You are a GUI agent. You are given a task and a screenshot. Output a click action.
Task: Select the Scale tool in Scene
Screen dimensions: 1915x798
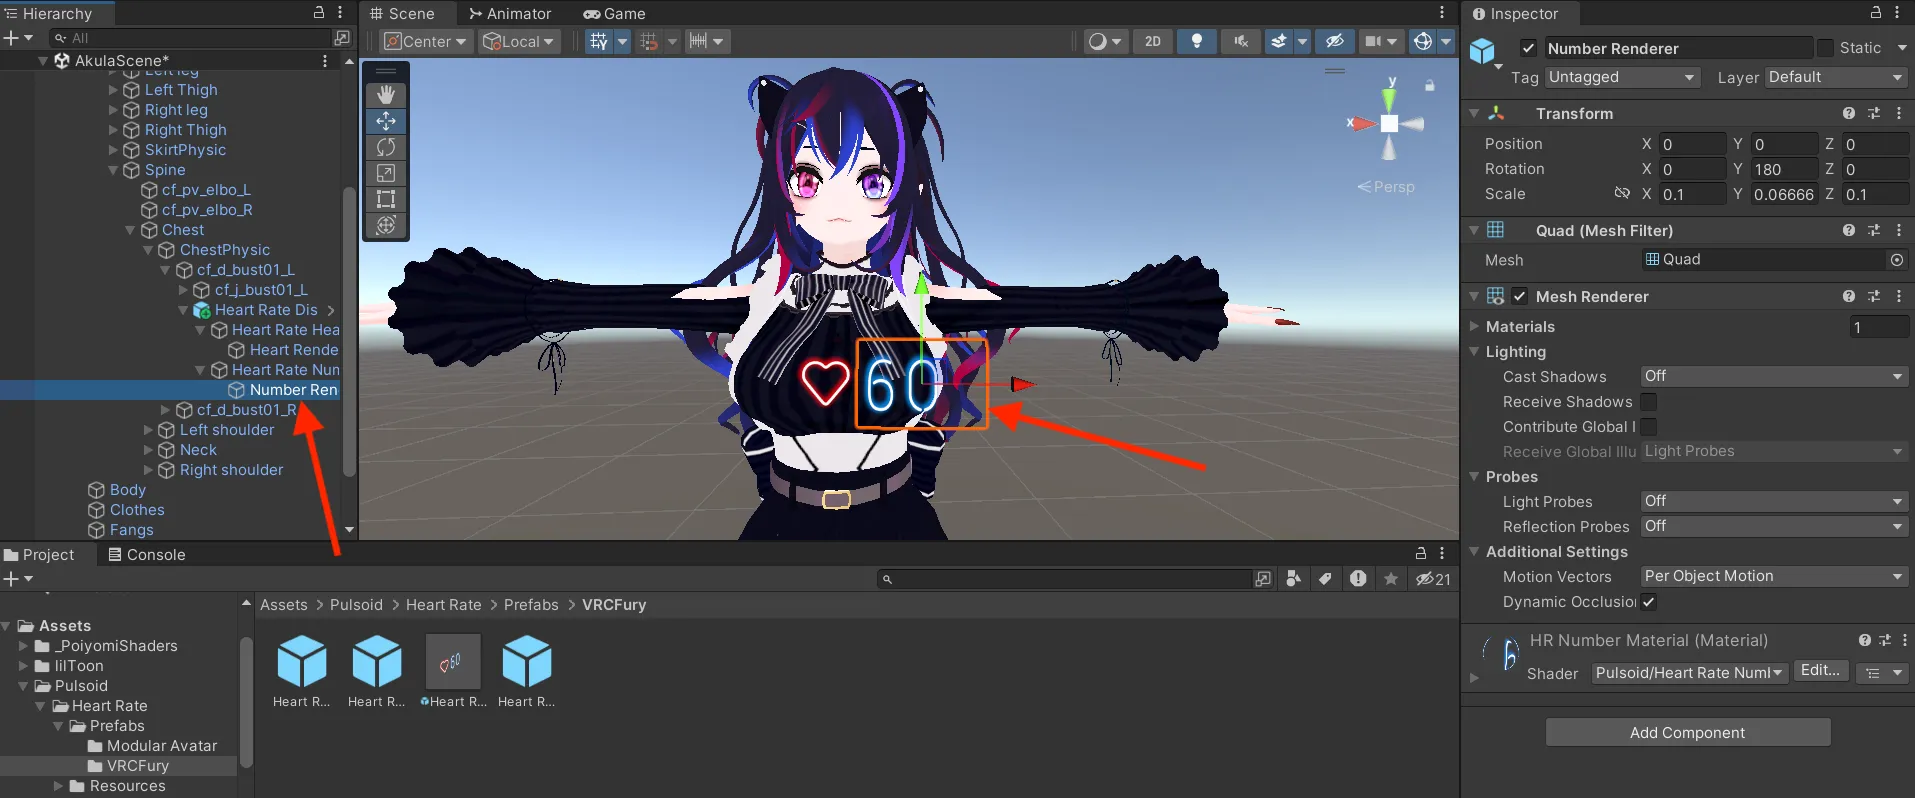[x=386, y=173]
